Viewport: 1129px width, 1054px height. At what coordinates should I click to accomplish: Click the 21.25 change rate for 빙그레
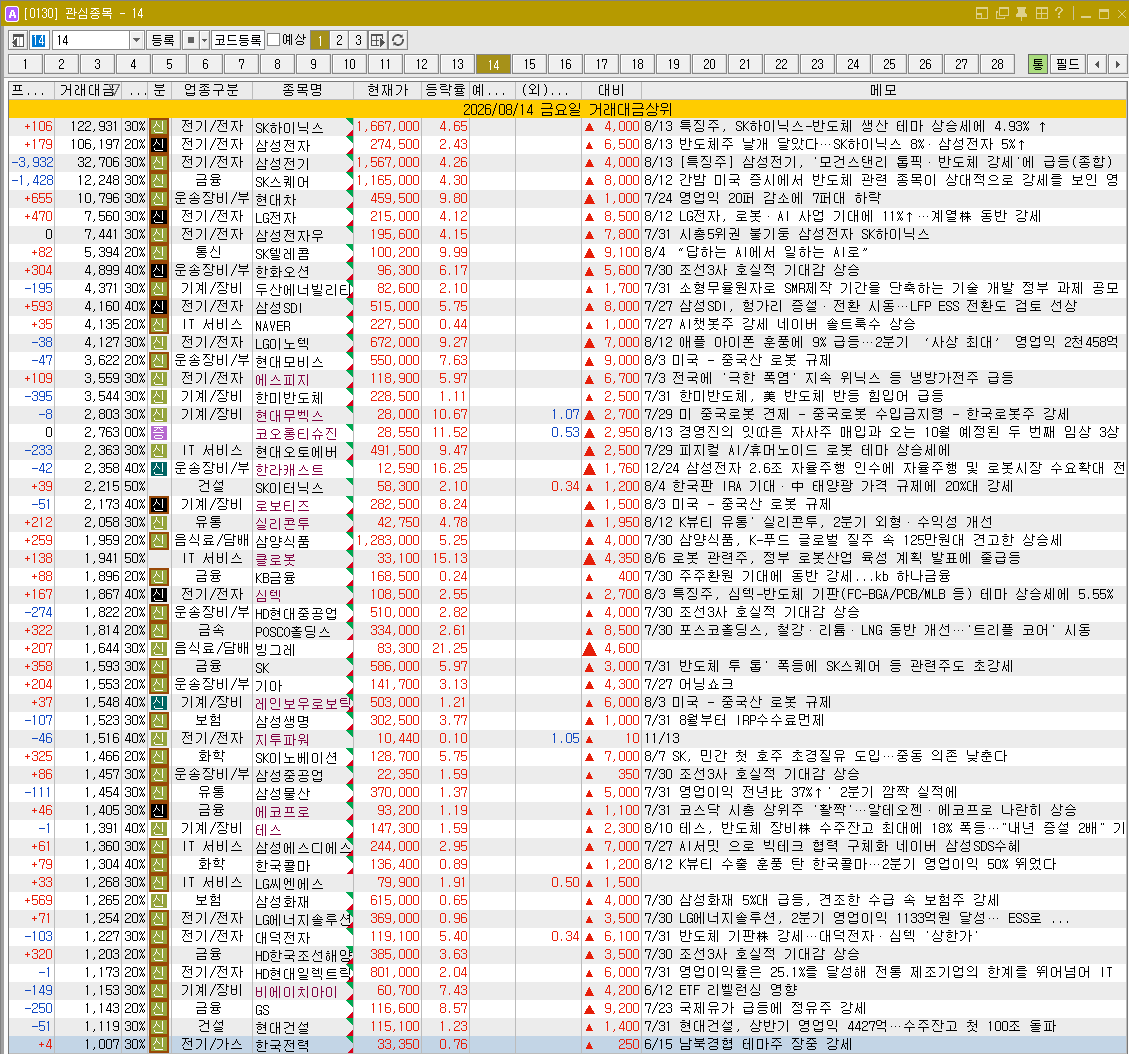pos(450,649)
